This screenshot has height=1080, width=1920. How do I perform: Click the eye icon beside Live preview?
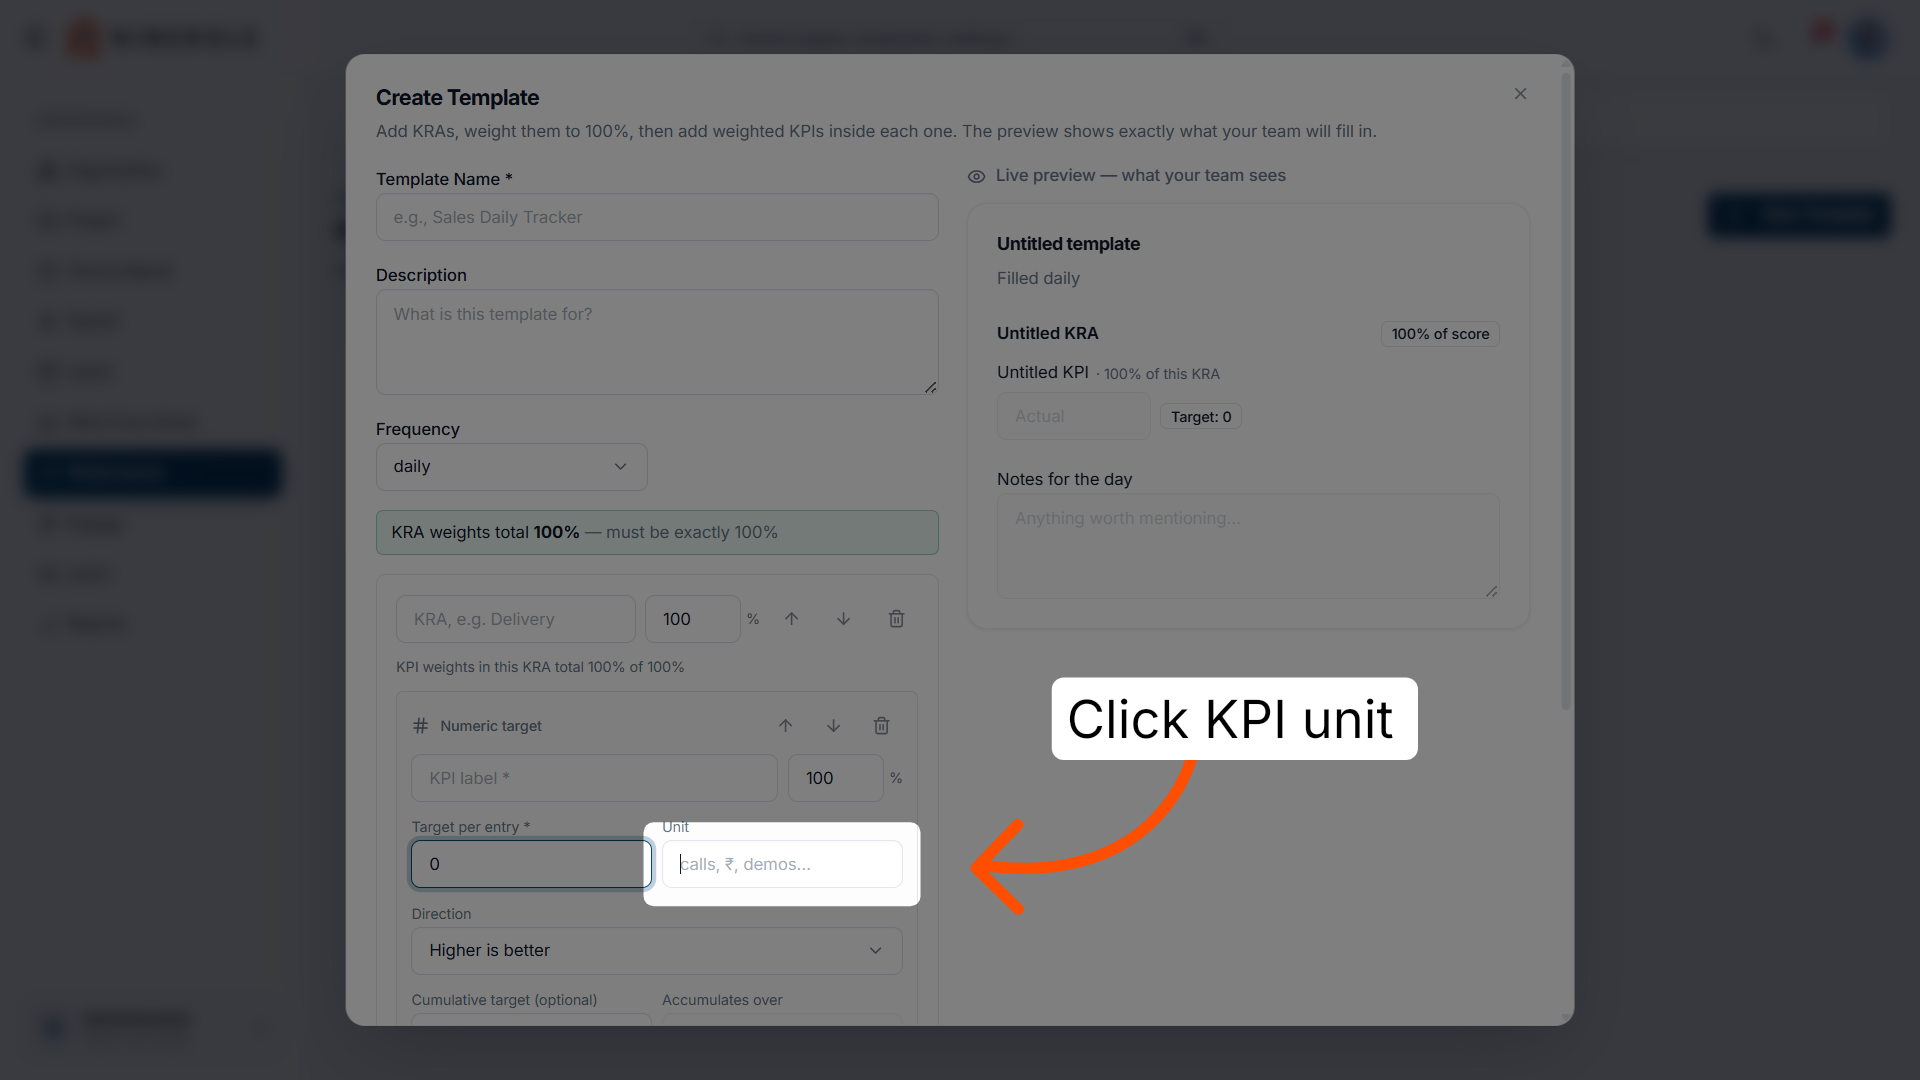point(976,176)
